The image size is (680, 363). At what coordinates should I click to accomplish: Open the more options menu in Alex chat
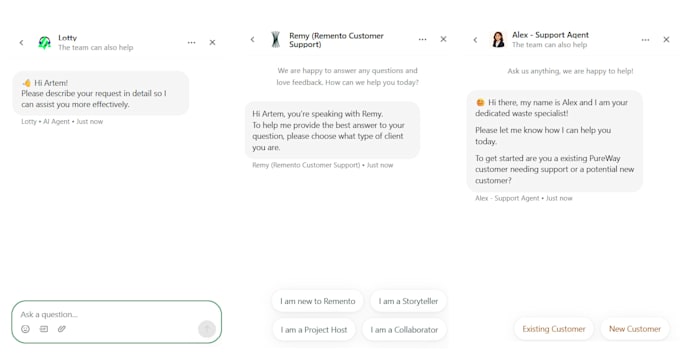point(645,40)
